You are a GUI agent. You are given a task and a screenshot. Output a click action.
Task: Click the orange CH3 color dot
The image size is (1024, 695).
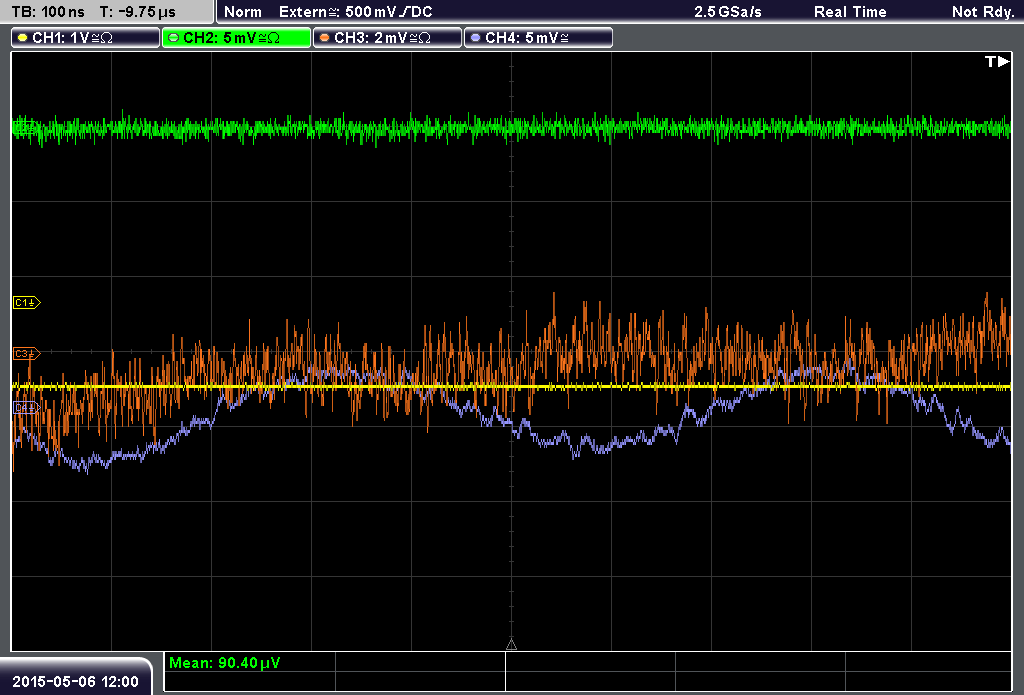click(x=324, y=38)
